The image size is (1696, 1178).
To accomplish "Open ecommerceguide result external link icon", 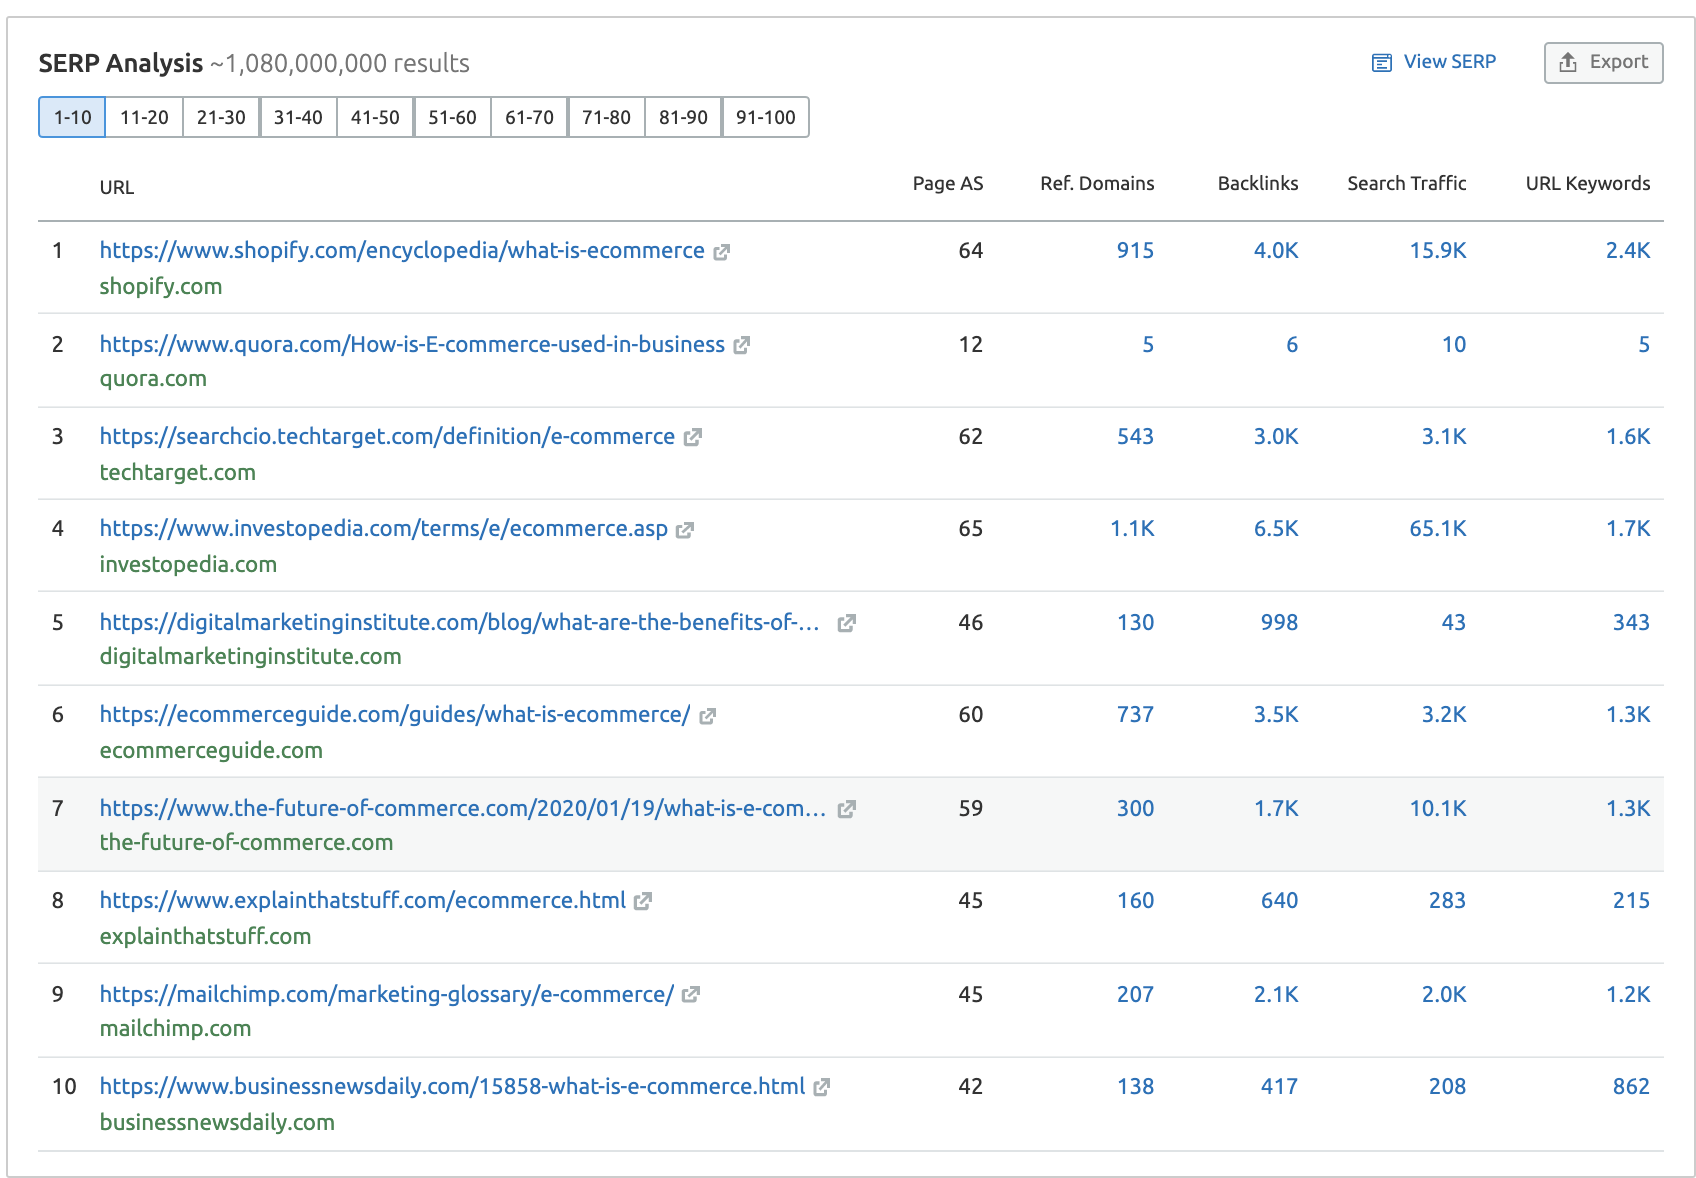I will click(x=707, y=716).
